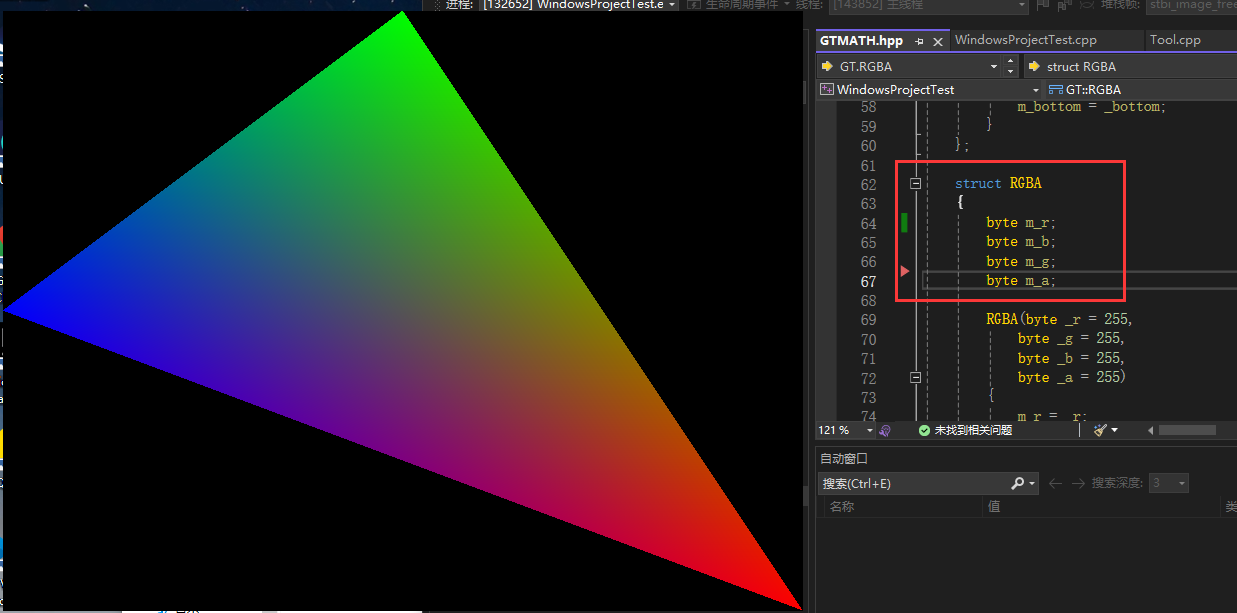Collapse the RGBA constructor block at line 72
This screenshot has width=1237, height=613.
click(x=915, y=378)
